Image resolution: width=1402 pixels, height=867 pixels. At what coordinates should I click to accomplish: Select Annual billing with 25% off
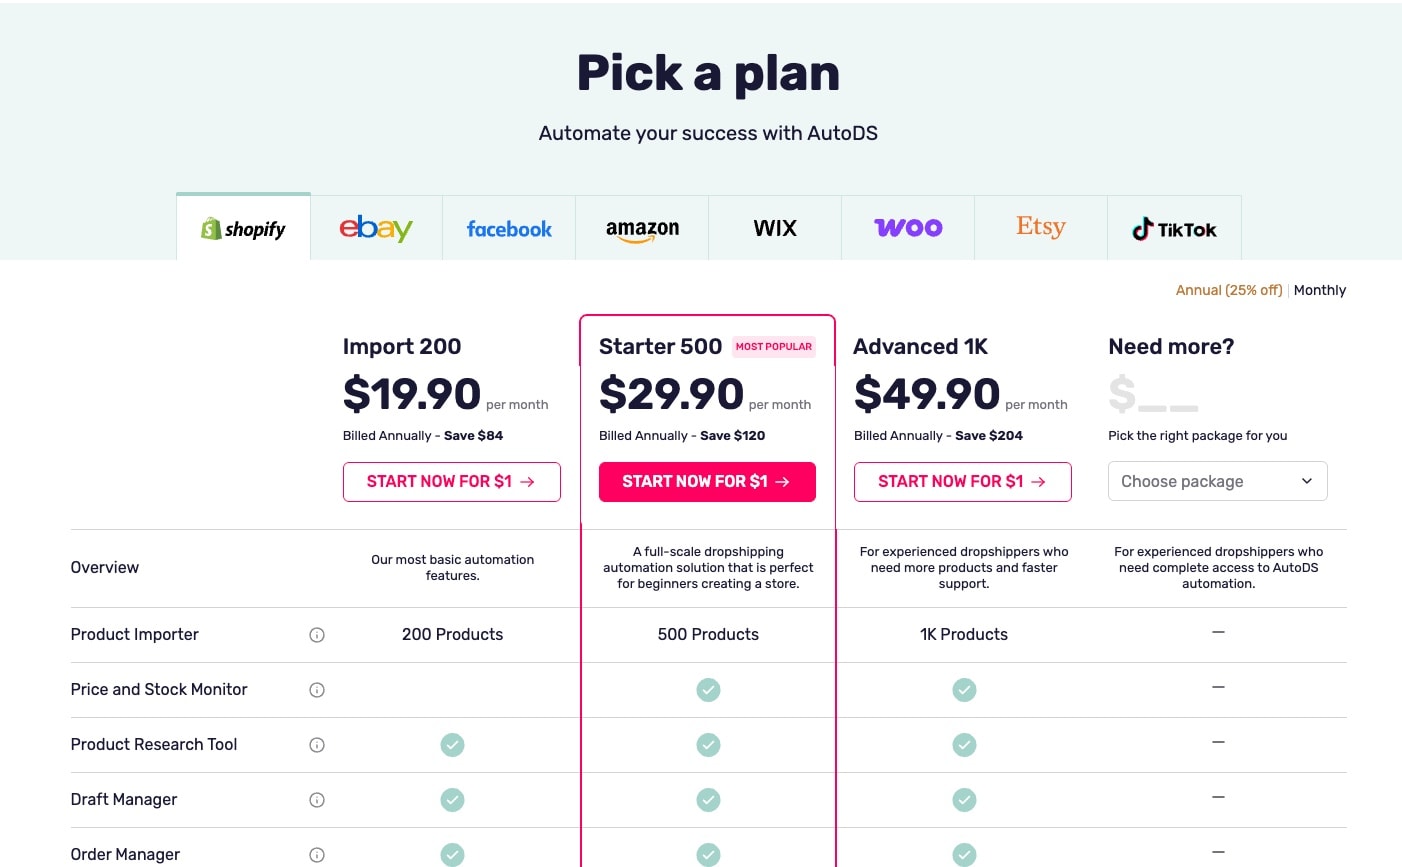1229,290
